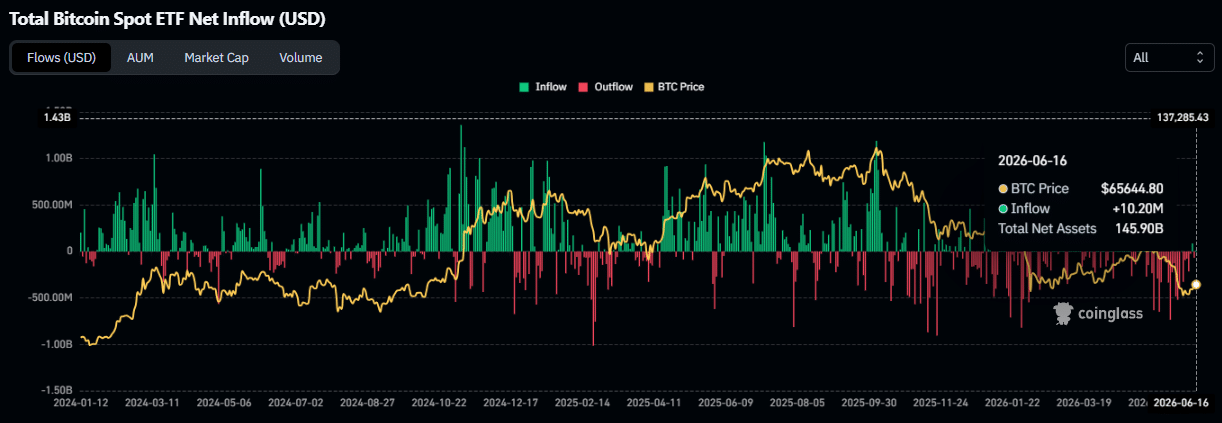Click the yellow BTC Price legend swatch
The height and width of the screenshot is (423, 1222).
point(648,87)
